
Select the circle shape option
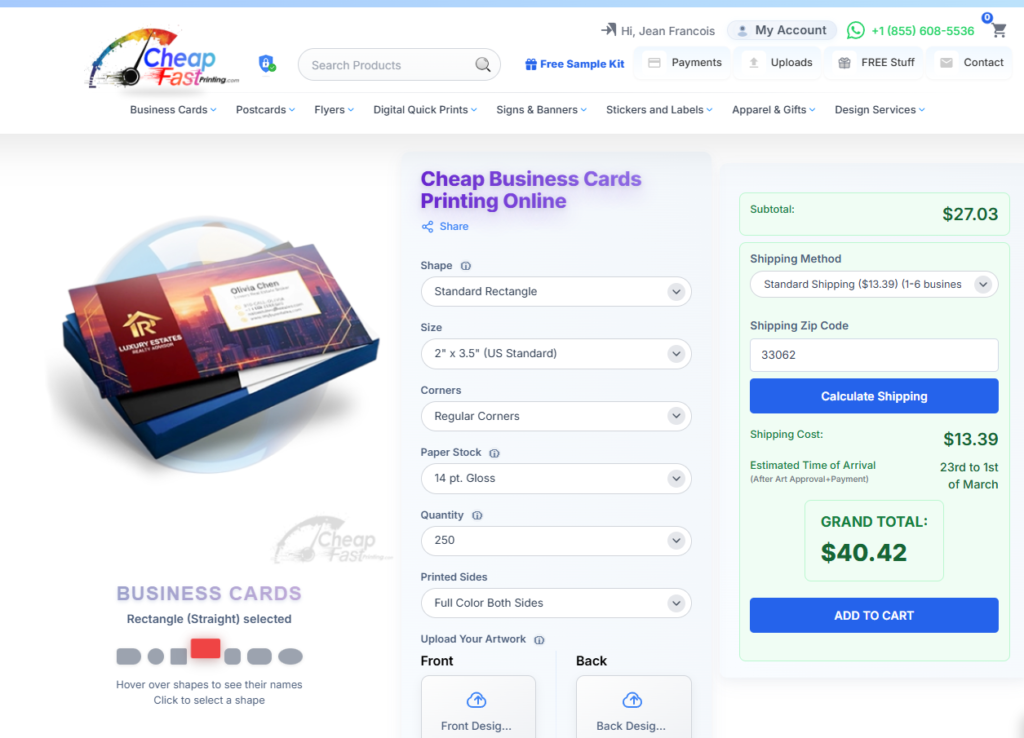pos(156,656)
